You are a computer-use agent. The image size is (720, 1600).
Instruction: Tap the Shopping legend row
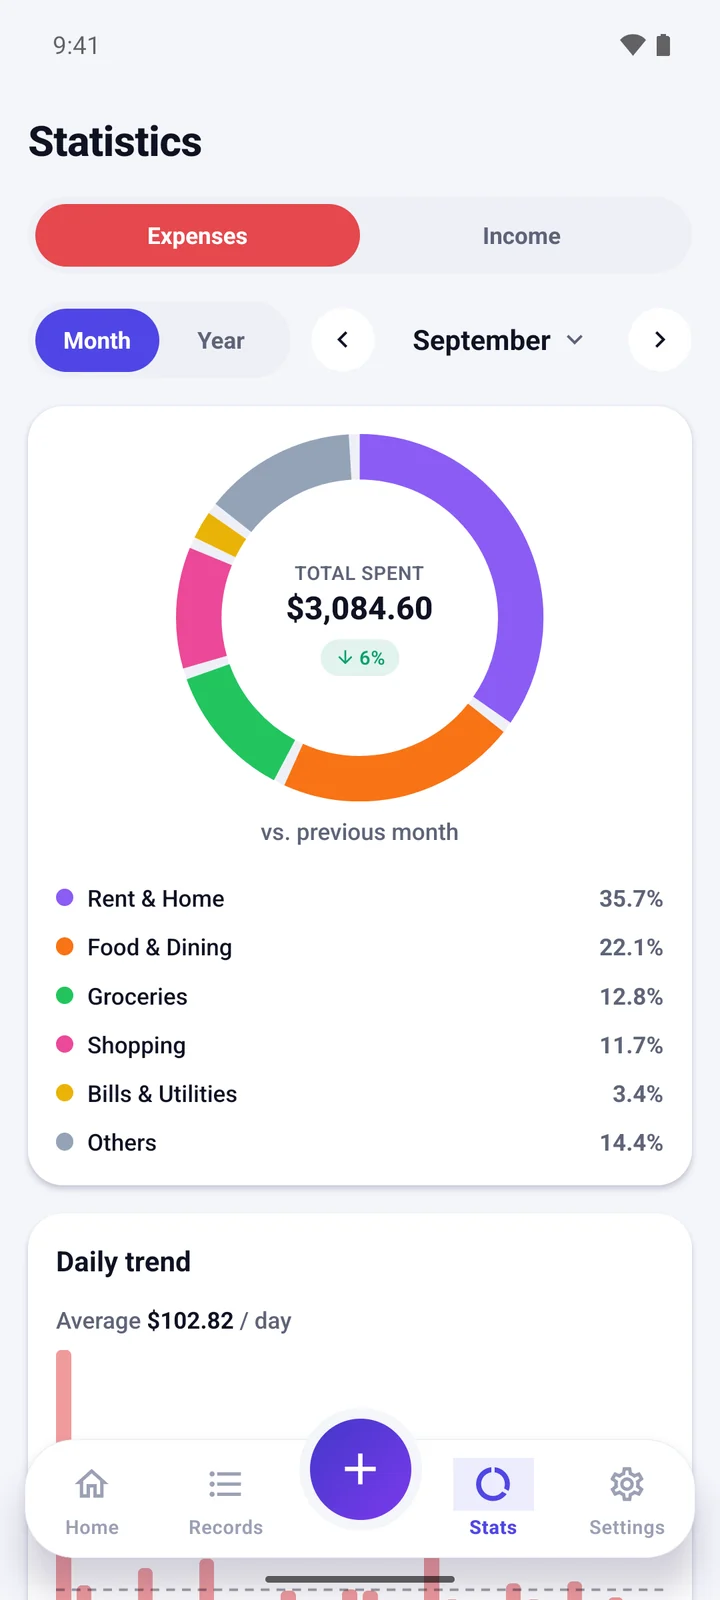360,1045
